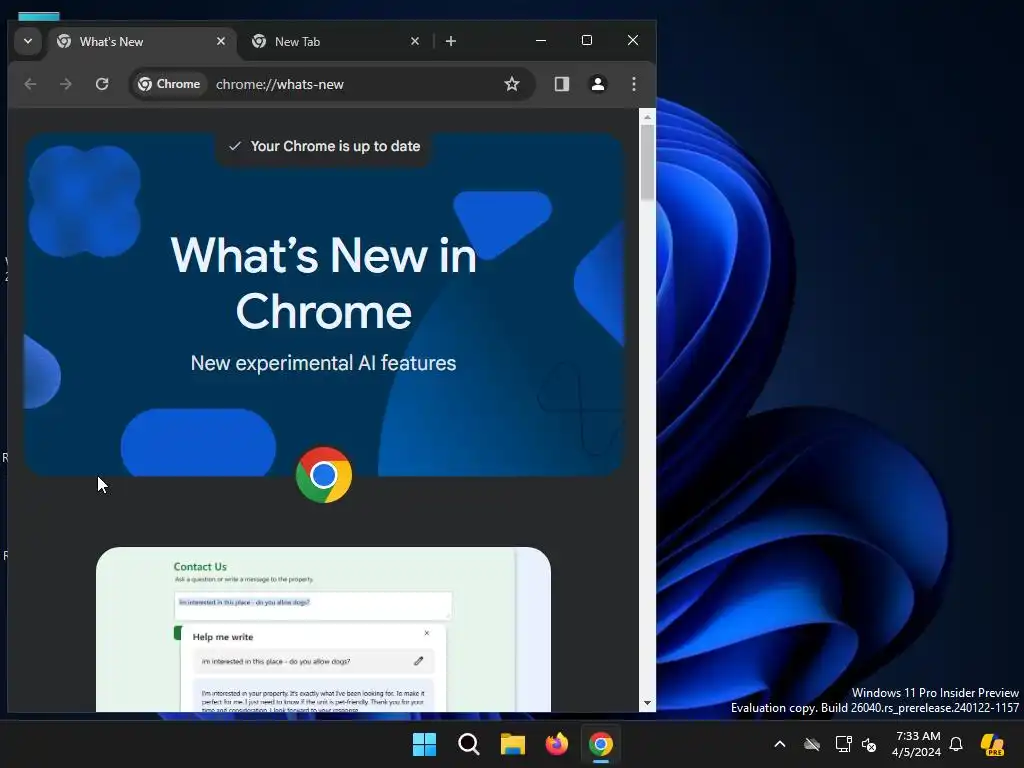The width and height of the screenshot is (1024, 768).
Task: Maximize the Chrome window
Action: tap(586, 40)
